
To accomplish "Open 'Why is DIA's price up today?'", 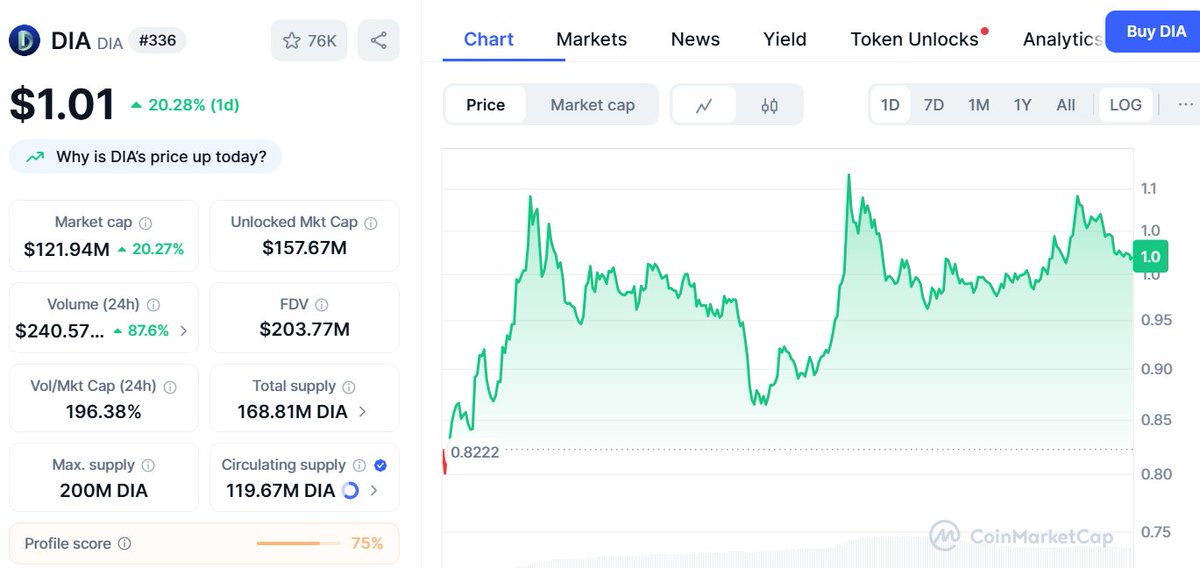I will coord(146,157).
